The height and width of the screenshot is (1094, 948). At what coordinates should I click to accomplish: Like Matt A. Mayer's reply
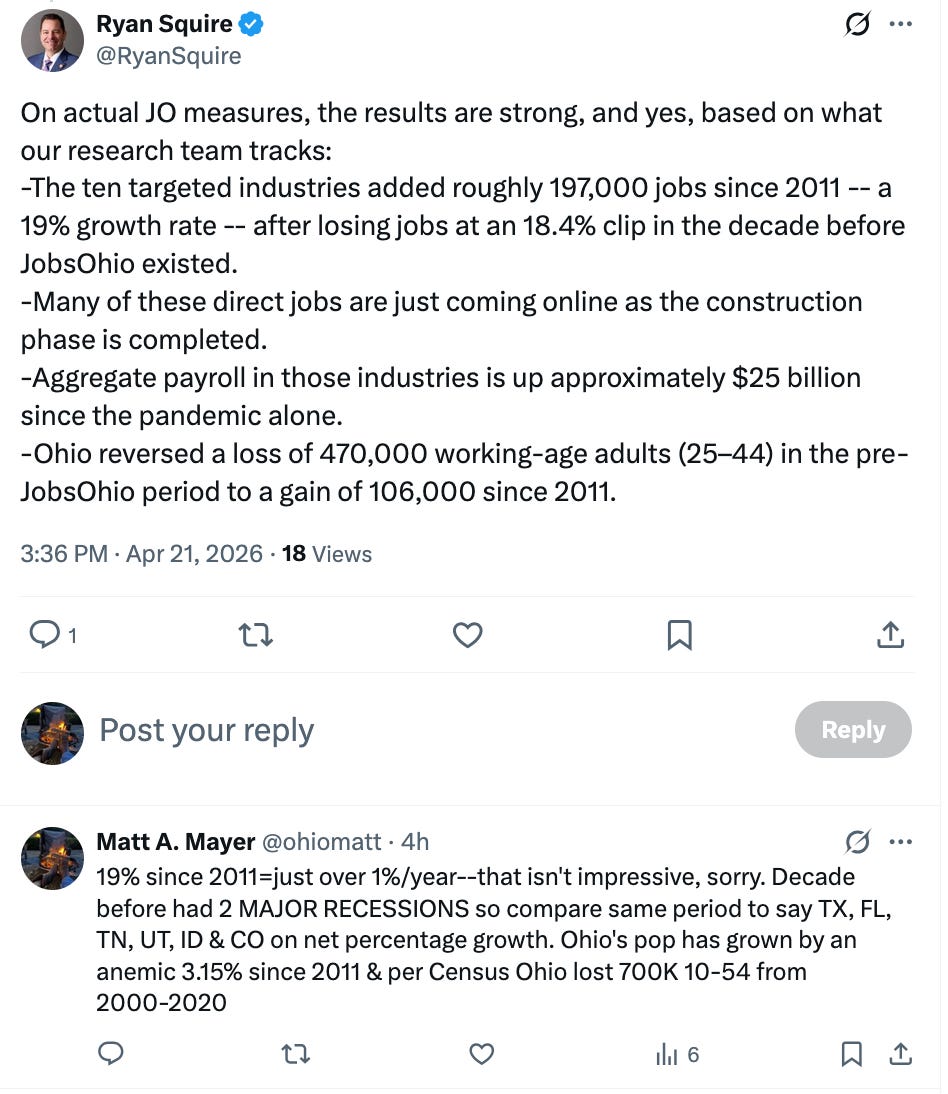(481, 1054)
